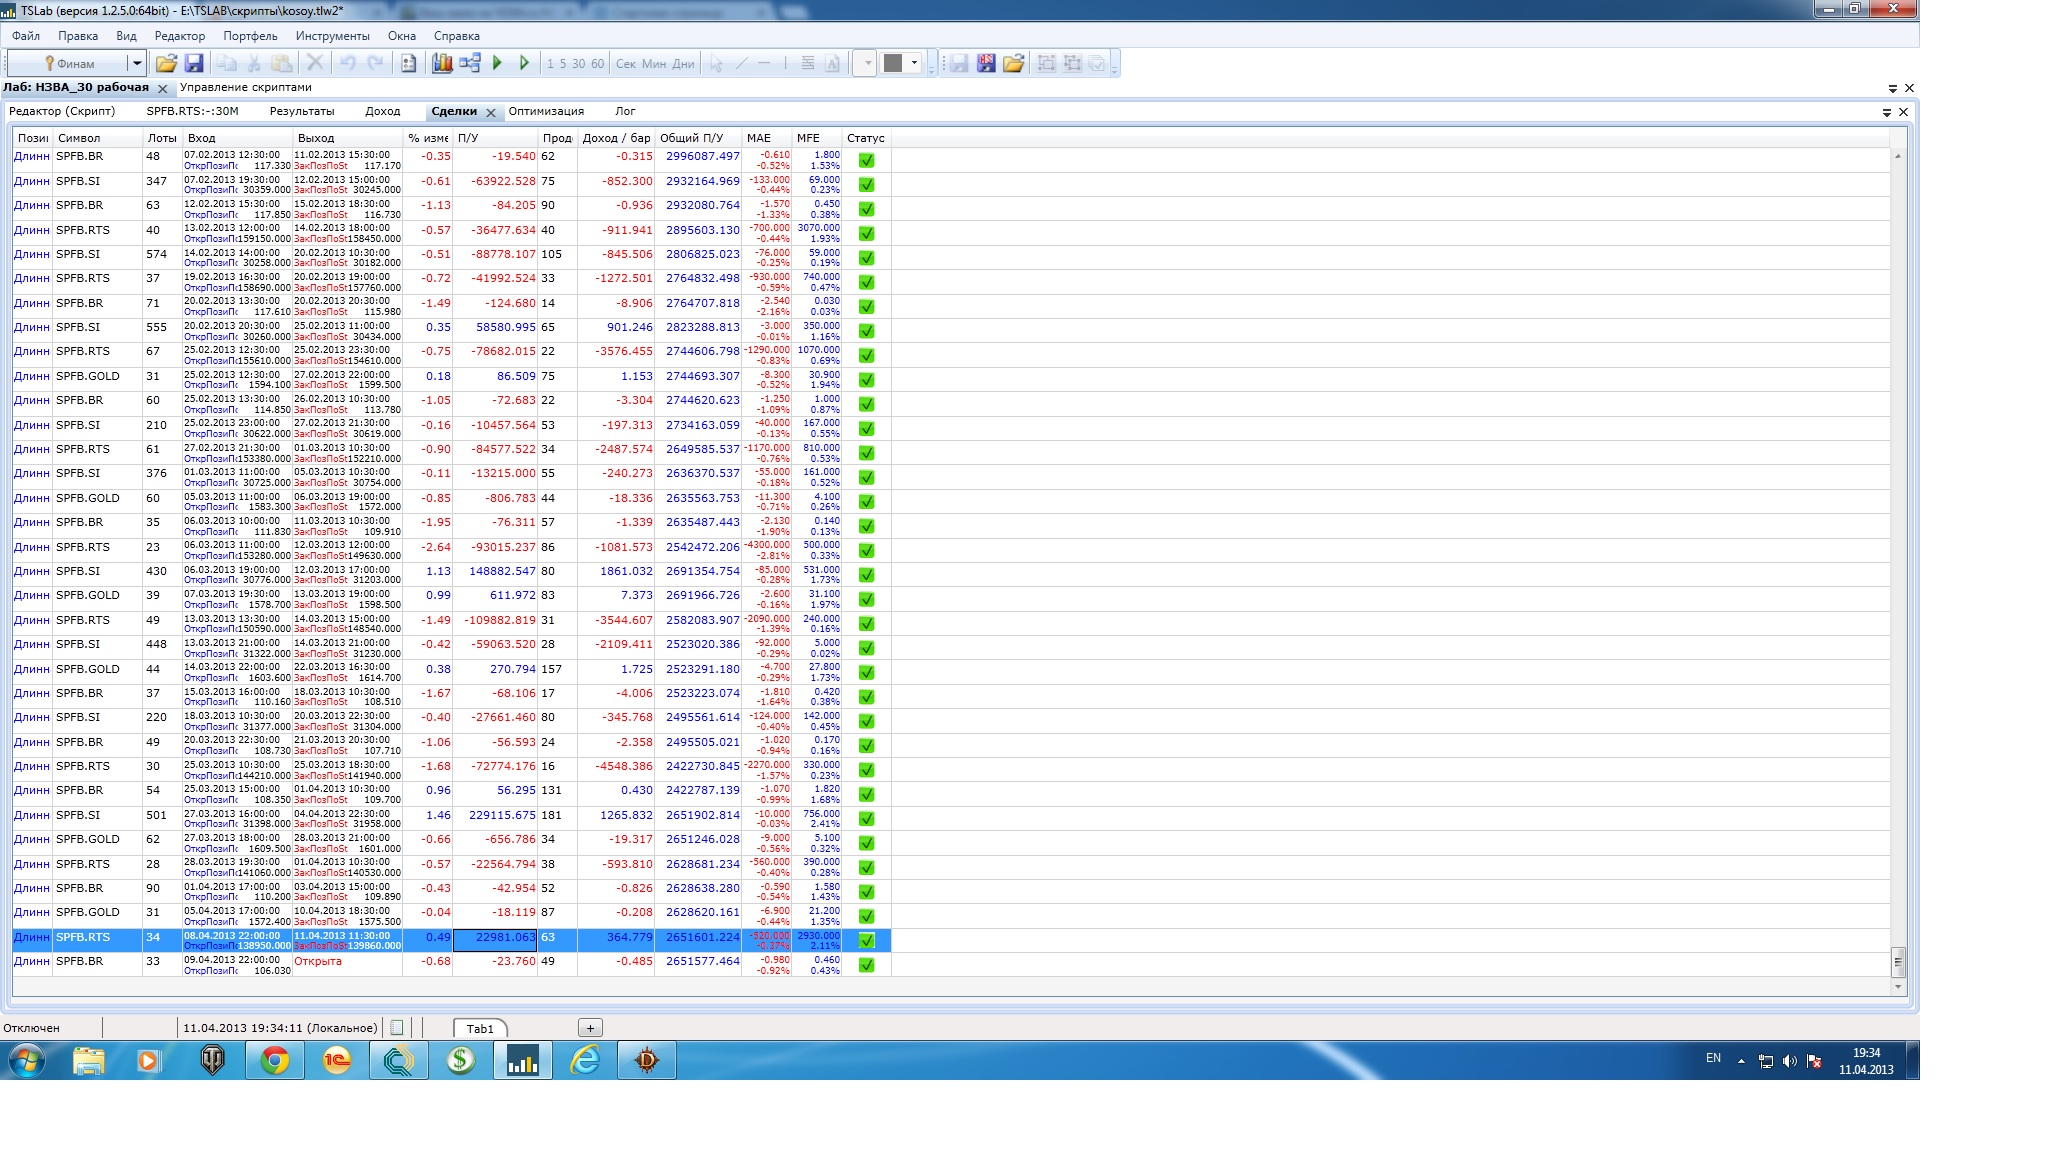Screen dimensions: 2060x1152
Task: Click the save diskette toolbar icon
Action: (x=194, y=63)
